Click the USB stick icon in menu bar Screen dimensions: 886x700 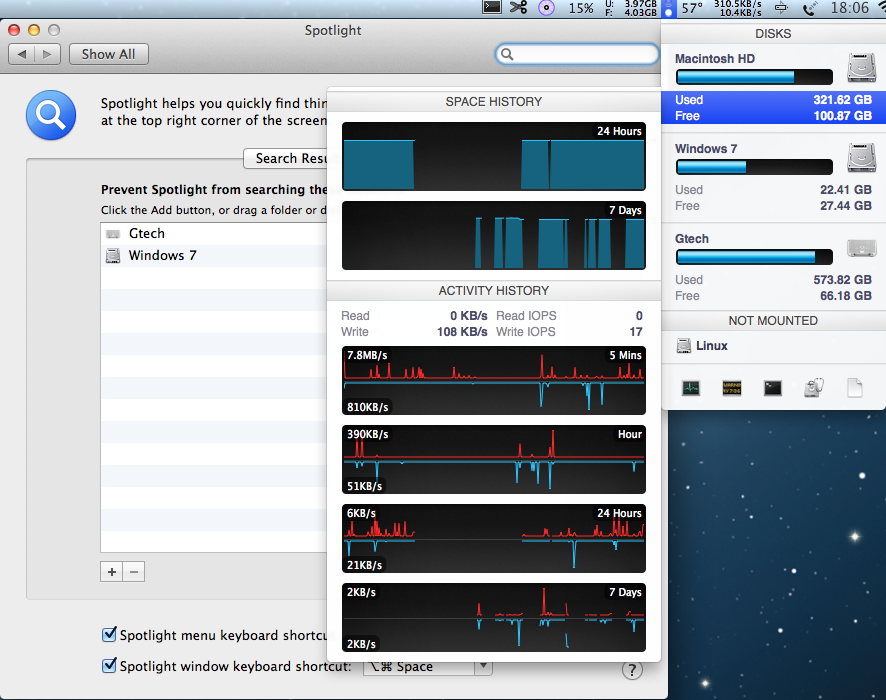pyautogui.click(x=781, y=8)
